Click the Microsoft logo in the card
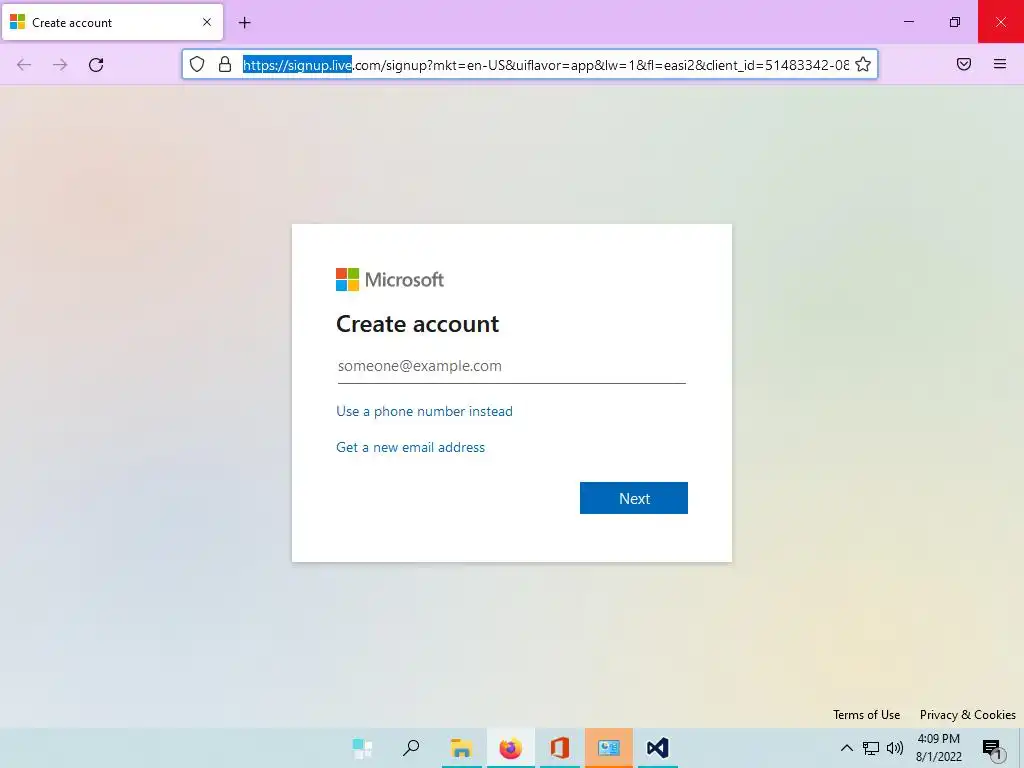1024x768 pixels. click(x=390, y=280)
